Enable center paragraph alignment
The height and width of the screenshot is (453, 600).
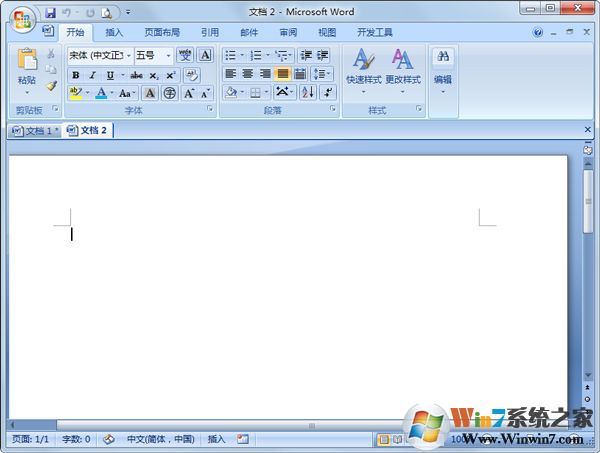coord(247,74)
